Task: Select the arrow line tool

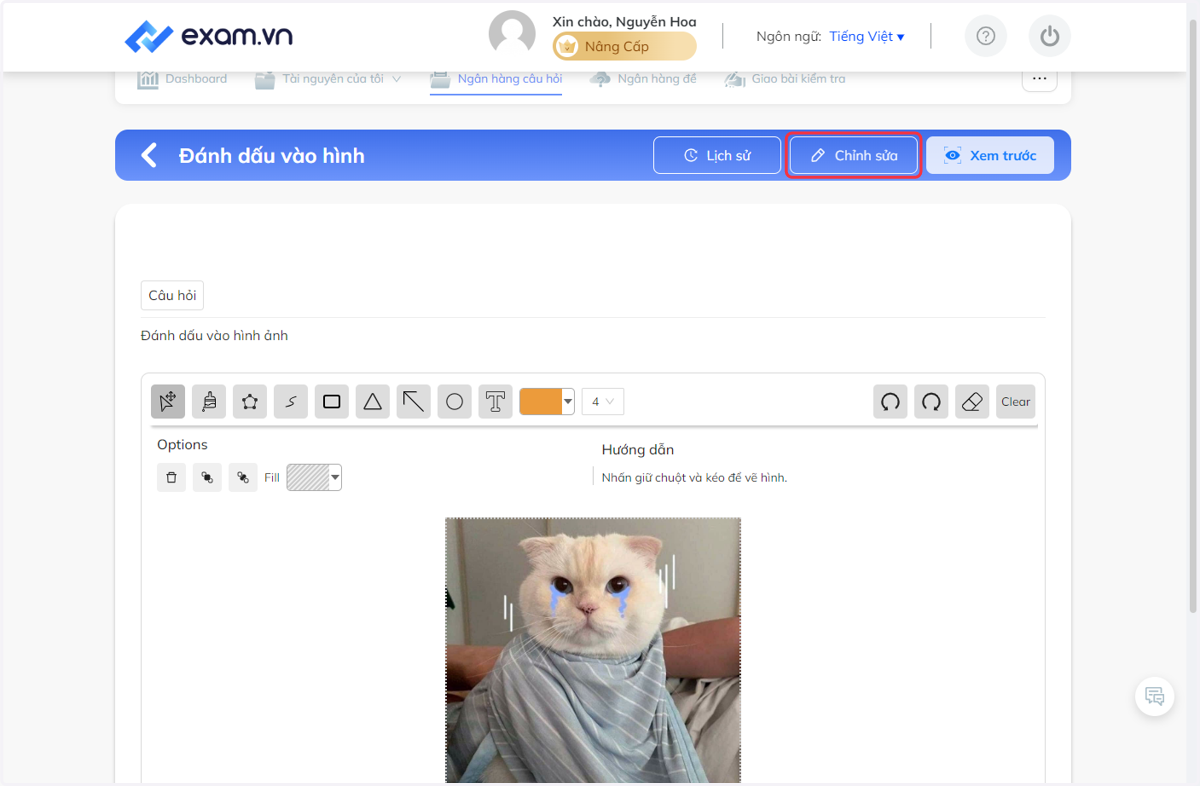Action: coord(413,401)
